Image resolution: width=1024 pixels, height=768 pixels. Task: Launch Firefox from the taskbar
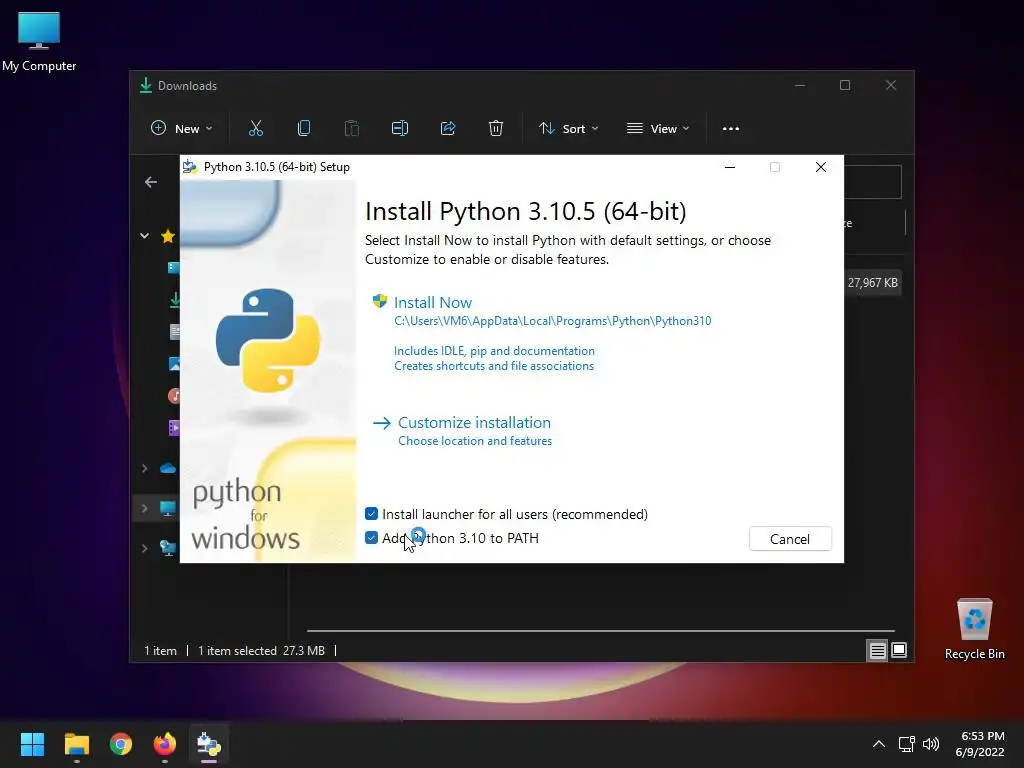click(165, 744)
